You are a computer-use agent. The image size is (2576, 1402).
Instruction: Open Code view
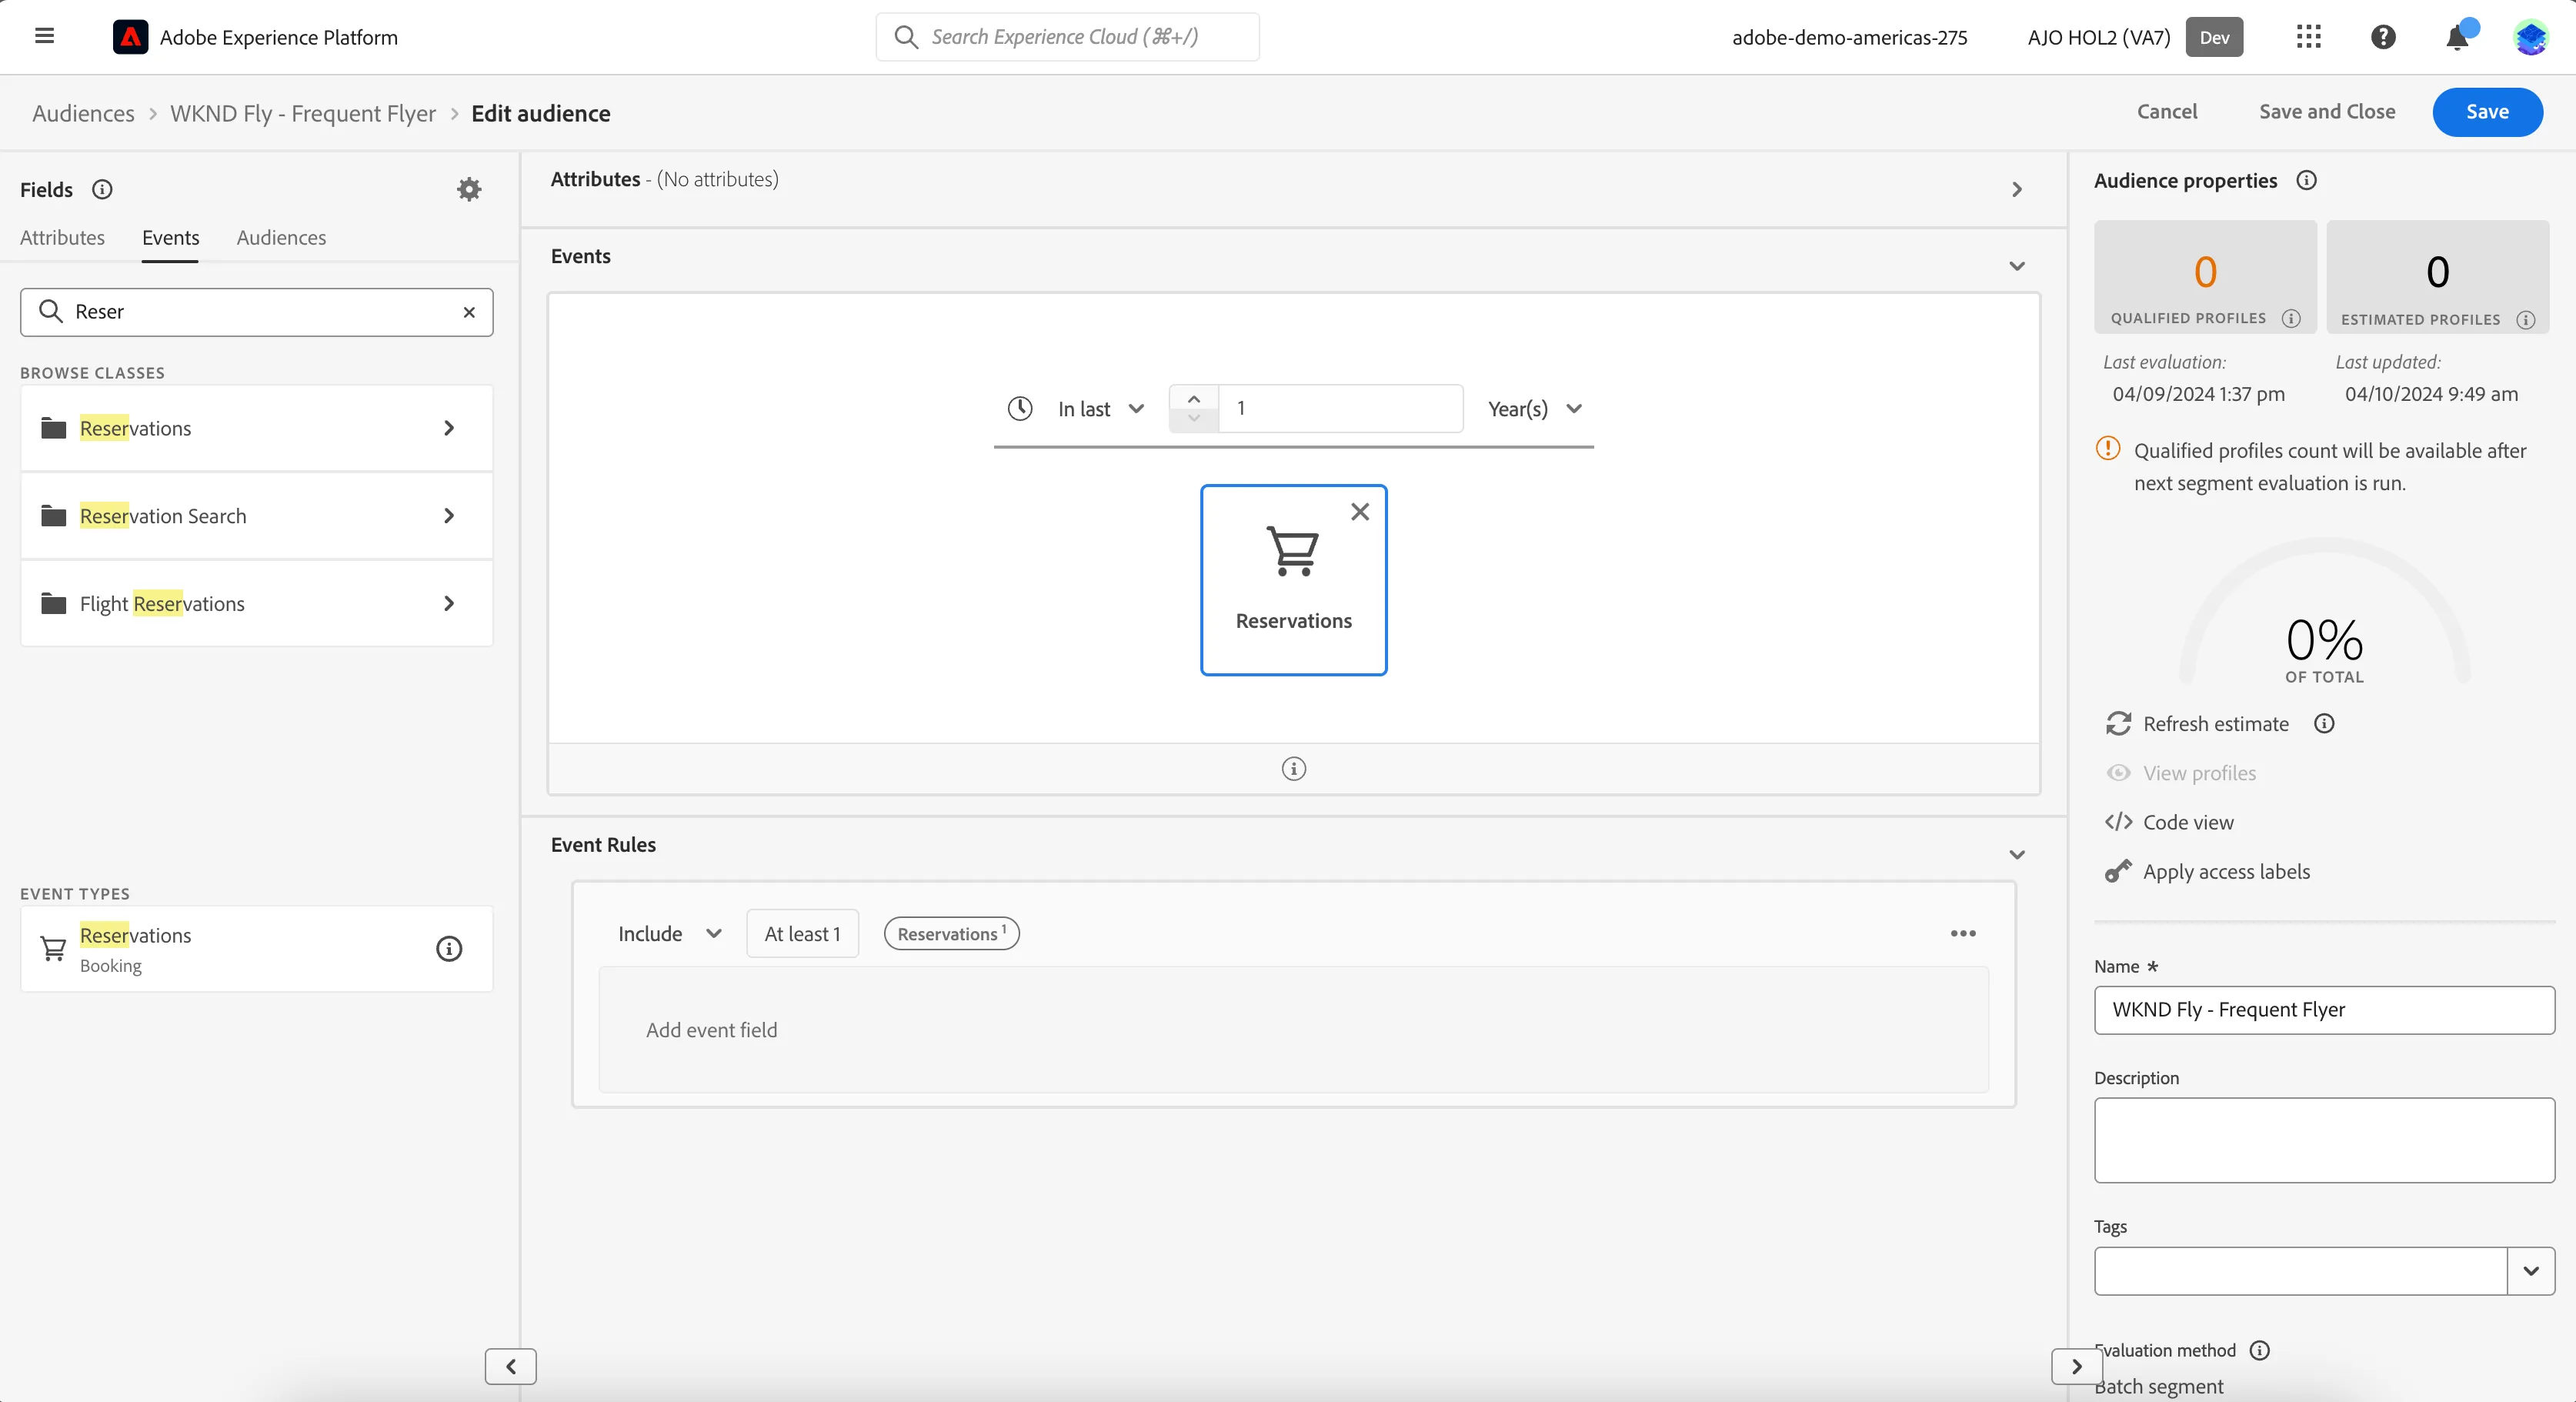pos(2169,822)
